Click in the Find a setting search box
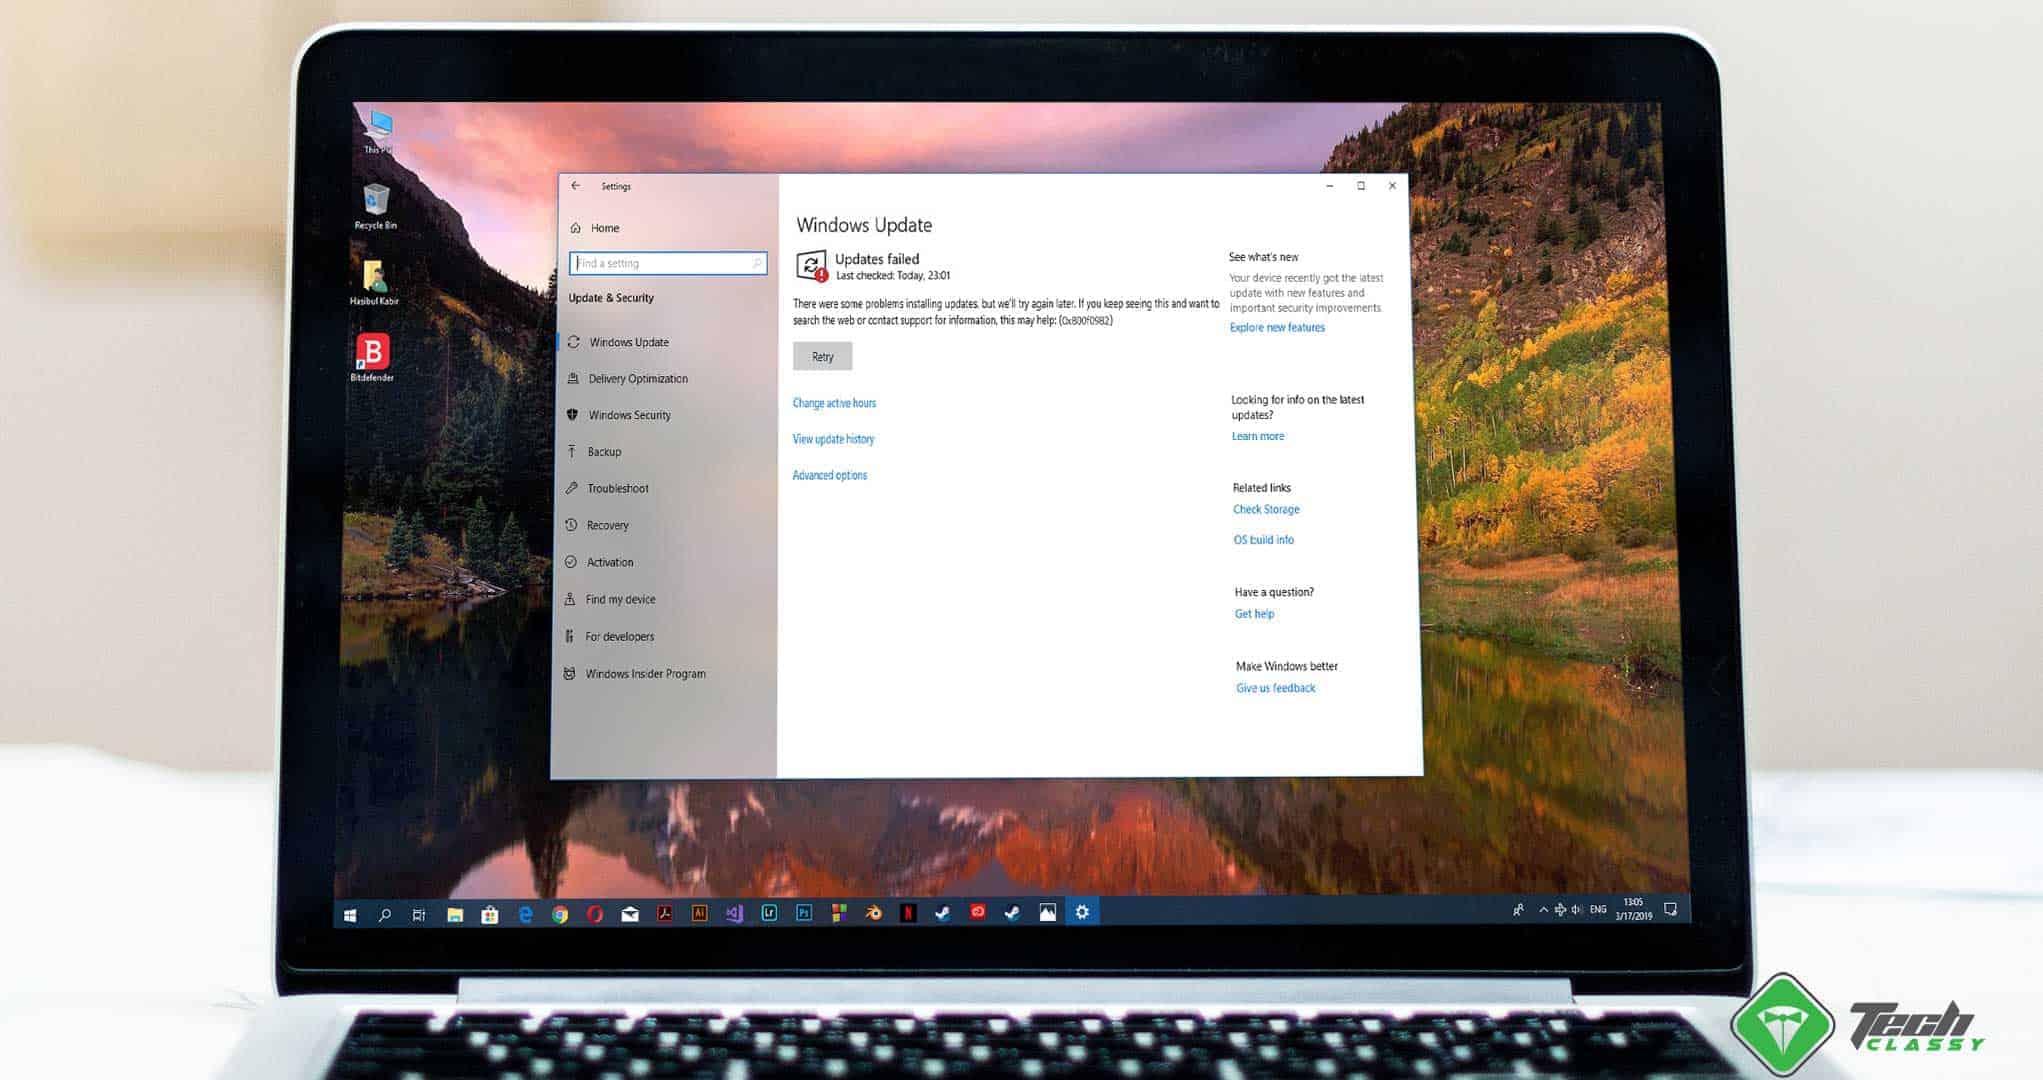The width and height of the screenshot is (2043, 1080). 666,263
